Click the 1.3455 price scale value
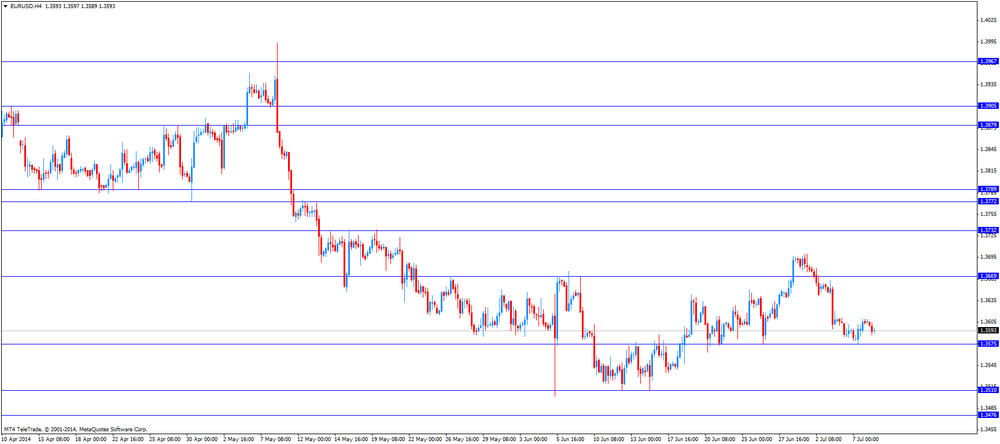This screenshot has width=1000, height=444. tap(989, 429)
